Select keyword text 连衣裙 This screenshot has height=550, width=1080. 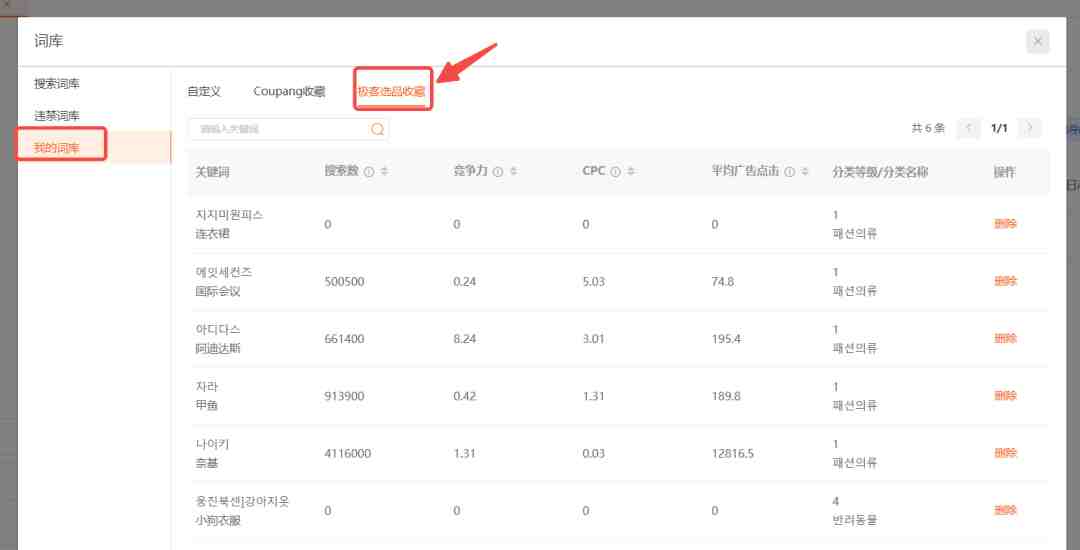pos(212,234)
